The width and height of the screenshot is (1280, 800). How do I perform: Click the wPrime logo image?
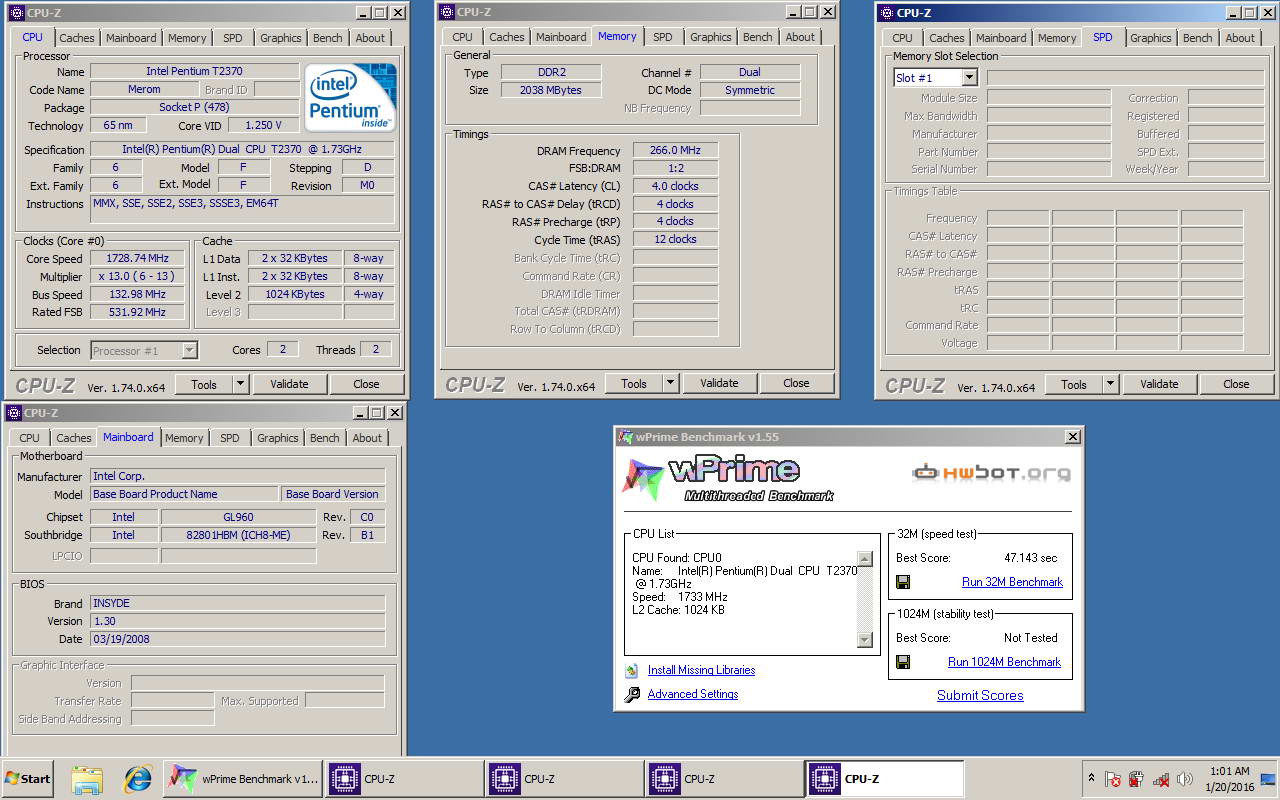728,478
